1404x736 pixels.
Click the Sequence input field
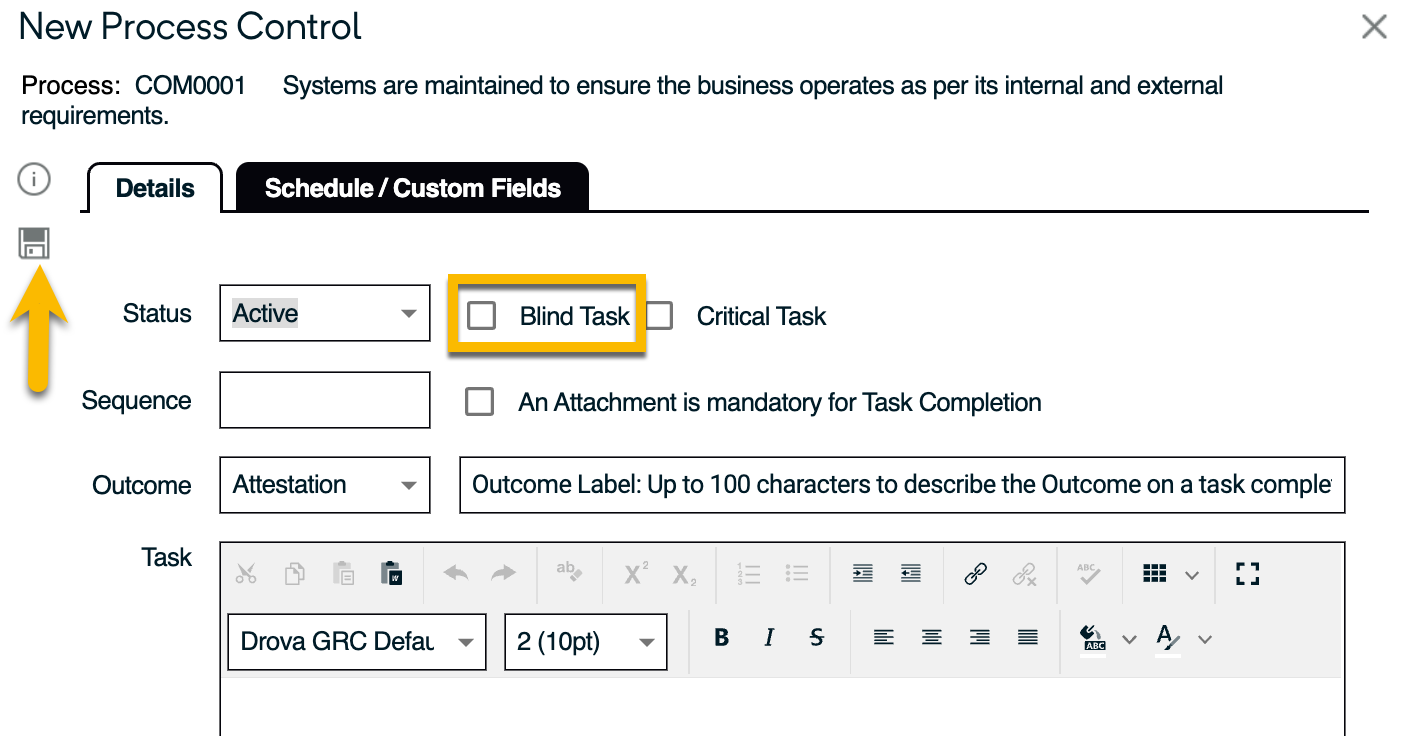click(x=324, y=400)
